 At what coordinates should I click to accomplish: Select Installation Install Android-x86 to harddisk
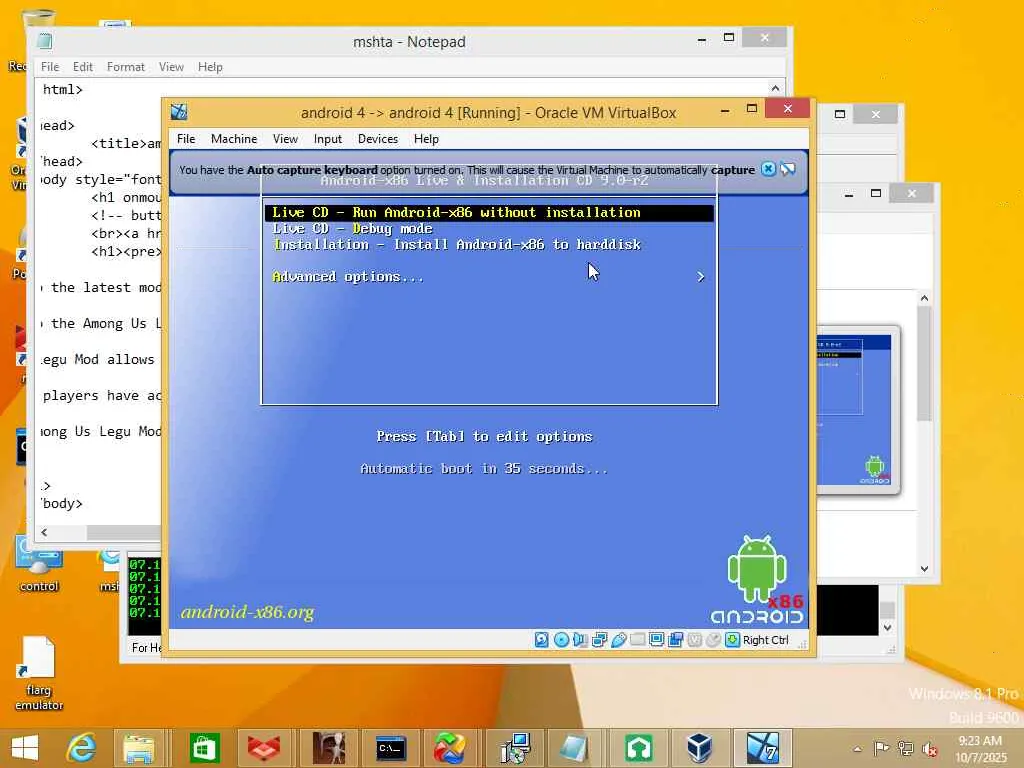coord(489,245)
